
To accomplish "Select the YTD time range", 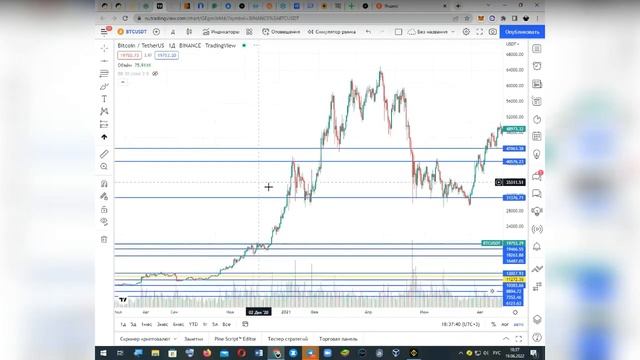I will (x=193, y=324).
